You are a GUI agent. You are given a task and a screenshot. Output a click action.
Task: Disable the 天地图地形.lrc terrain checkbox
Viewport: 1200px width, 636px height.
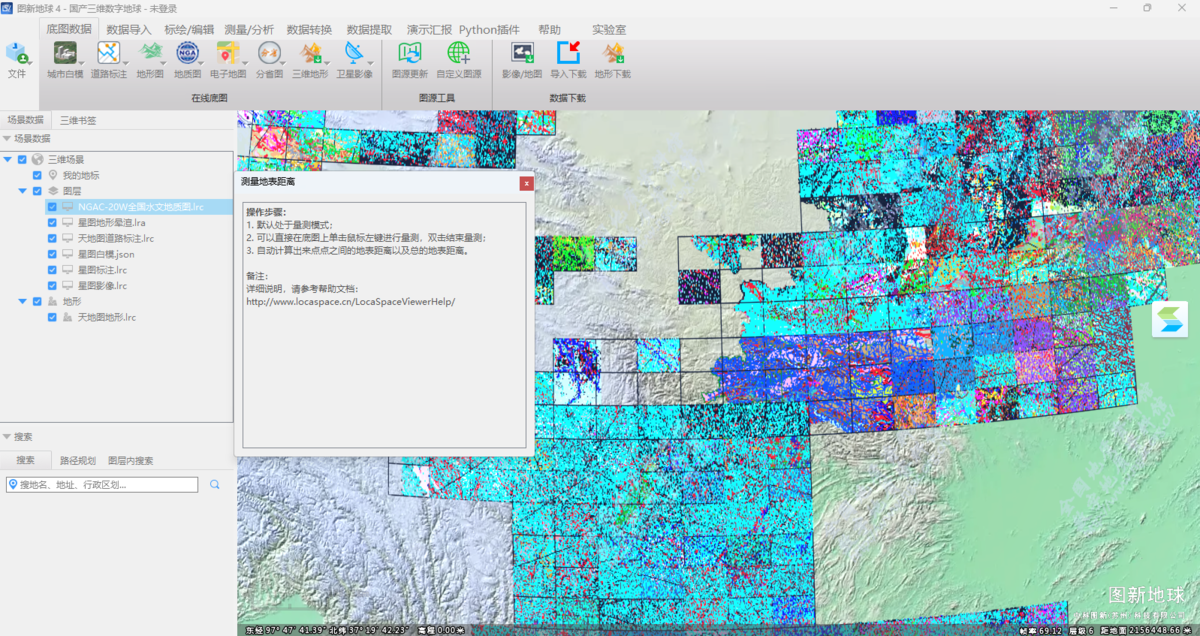pos(53,317)
